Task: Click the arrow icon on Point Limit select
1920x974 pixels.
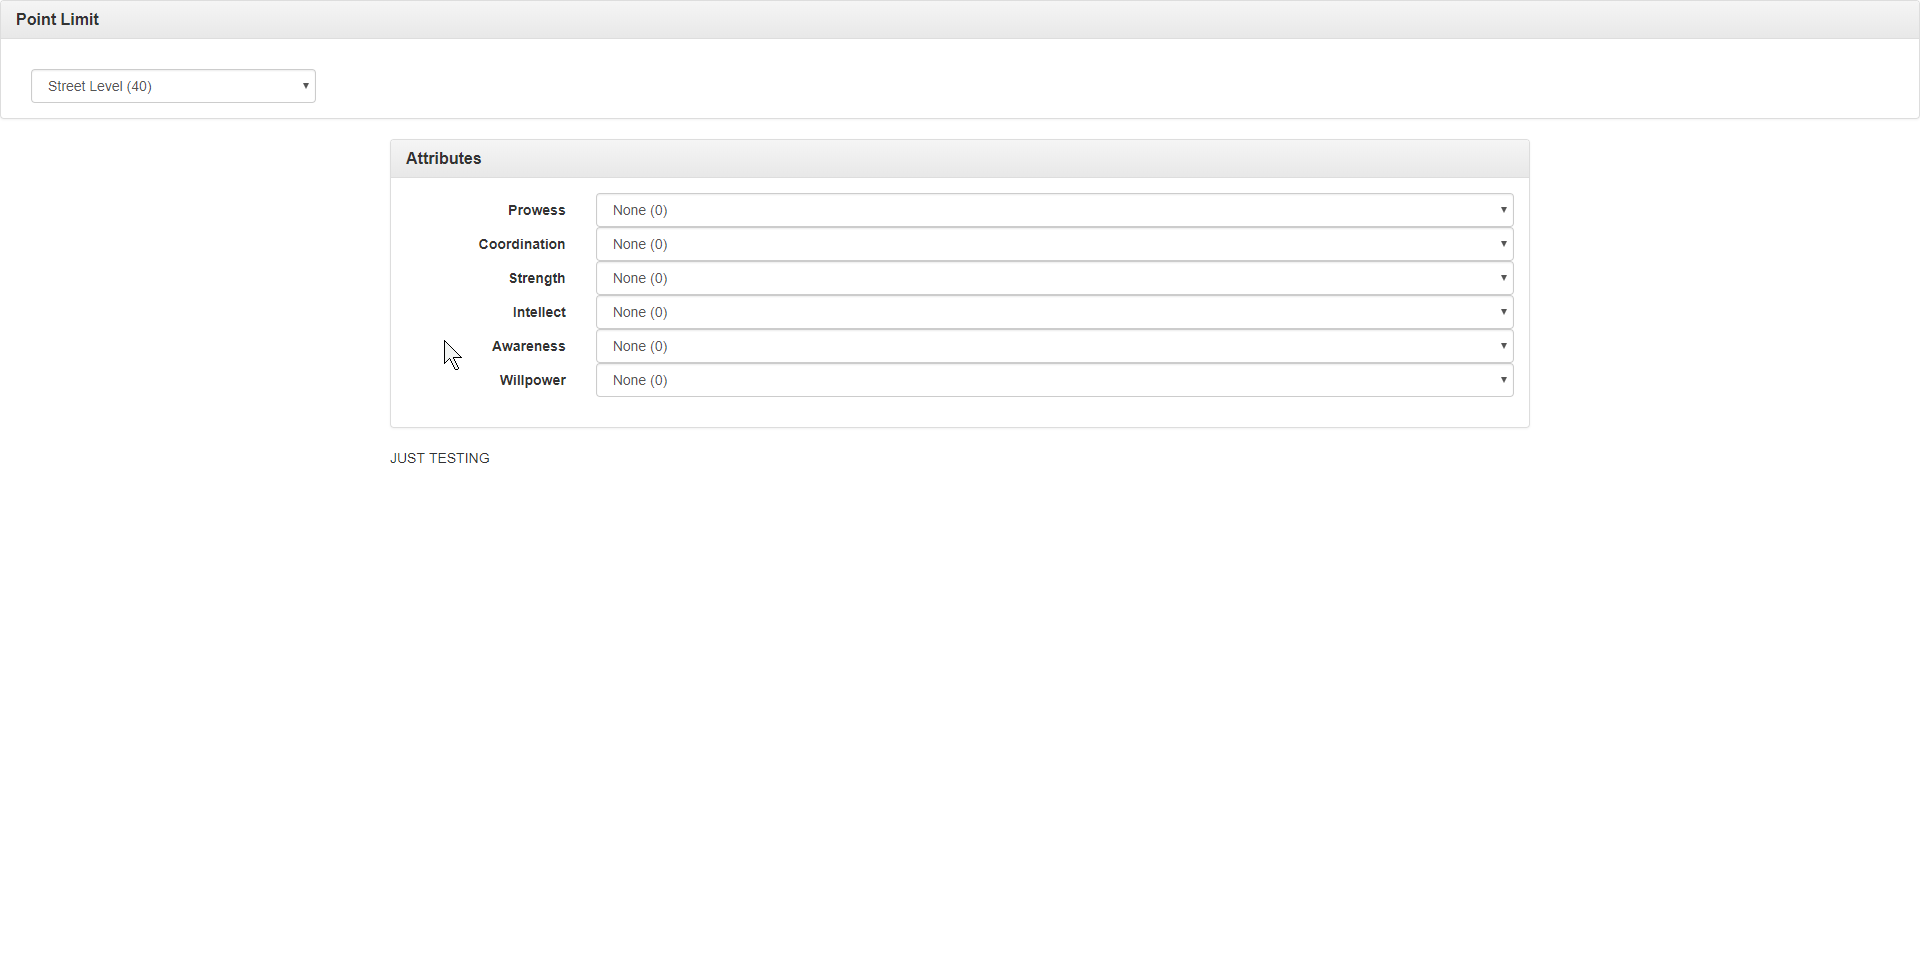Action: [305, 86]
